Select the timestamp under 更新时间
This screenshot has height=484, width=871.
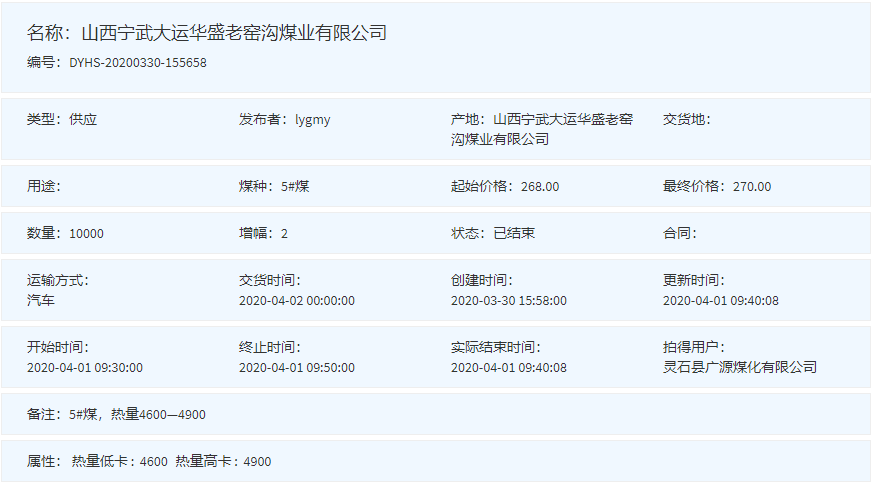720,301
